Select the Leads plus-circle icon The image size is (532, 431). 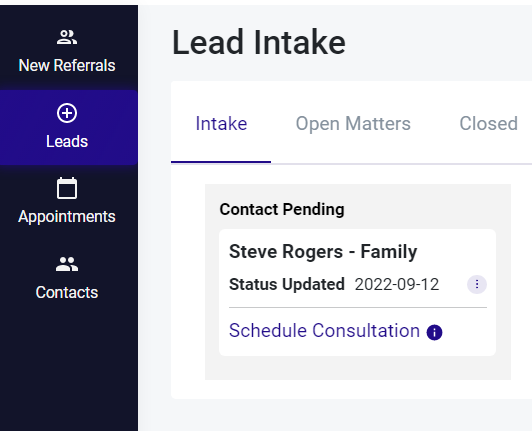coord(67,113)
